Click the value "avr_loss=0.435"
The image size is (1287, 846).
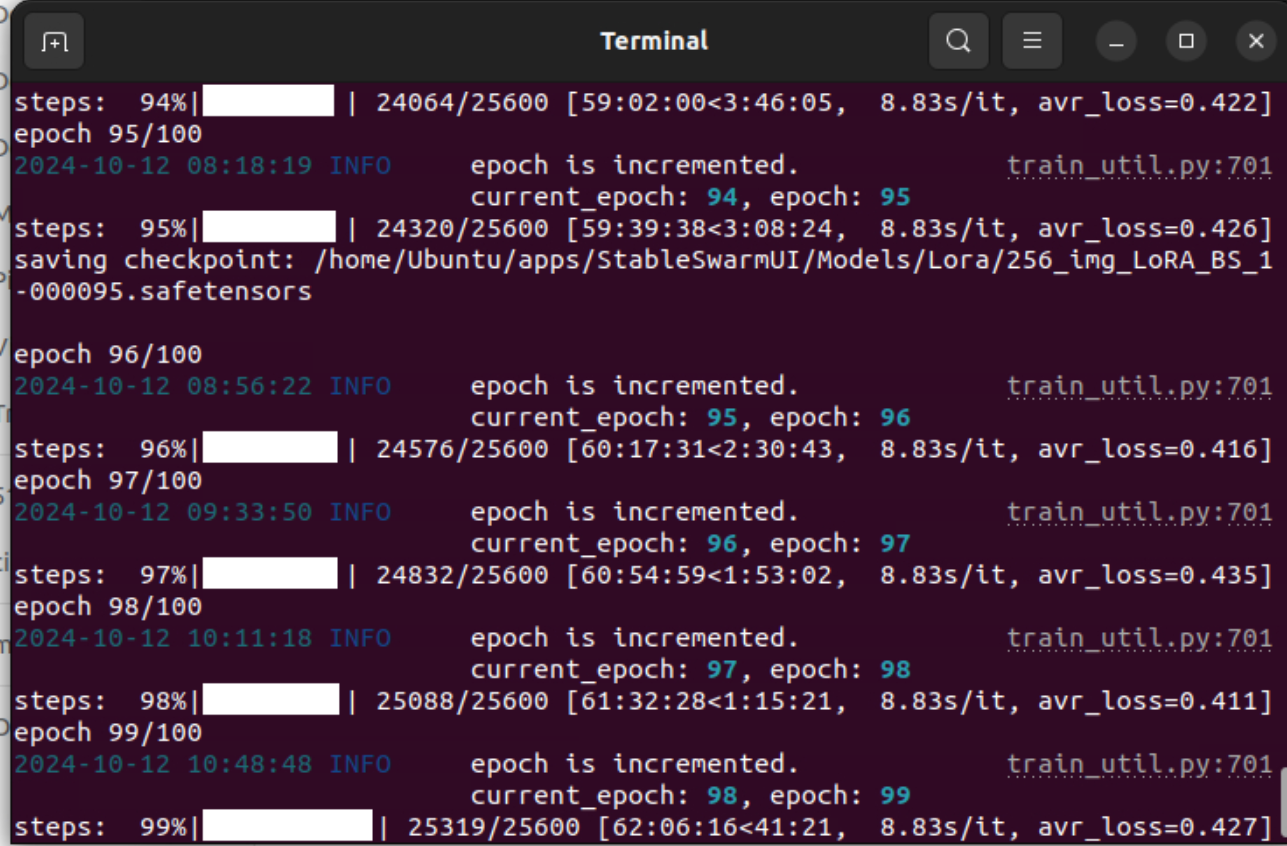1147,575
